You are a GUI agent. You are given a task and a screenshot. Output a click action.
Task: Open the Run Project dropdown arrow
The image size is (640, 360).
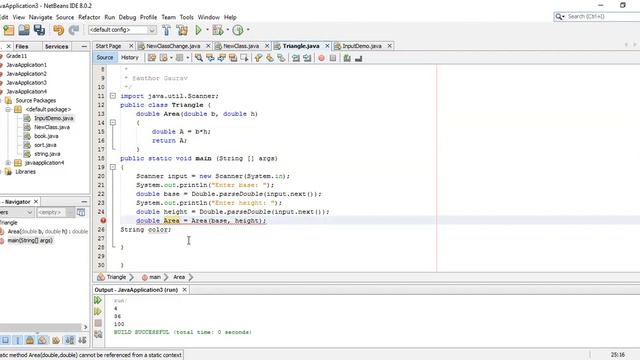tap(207, 30)
